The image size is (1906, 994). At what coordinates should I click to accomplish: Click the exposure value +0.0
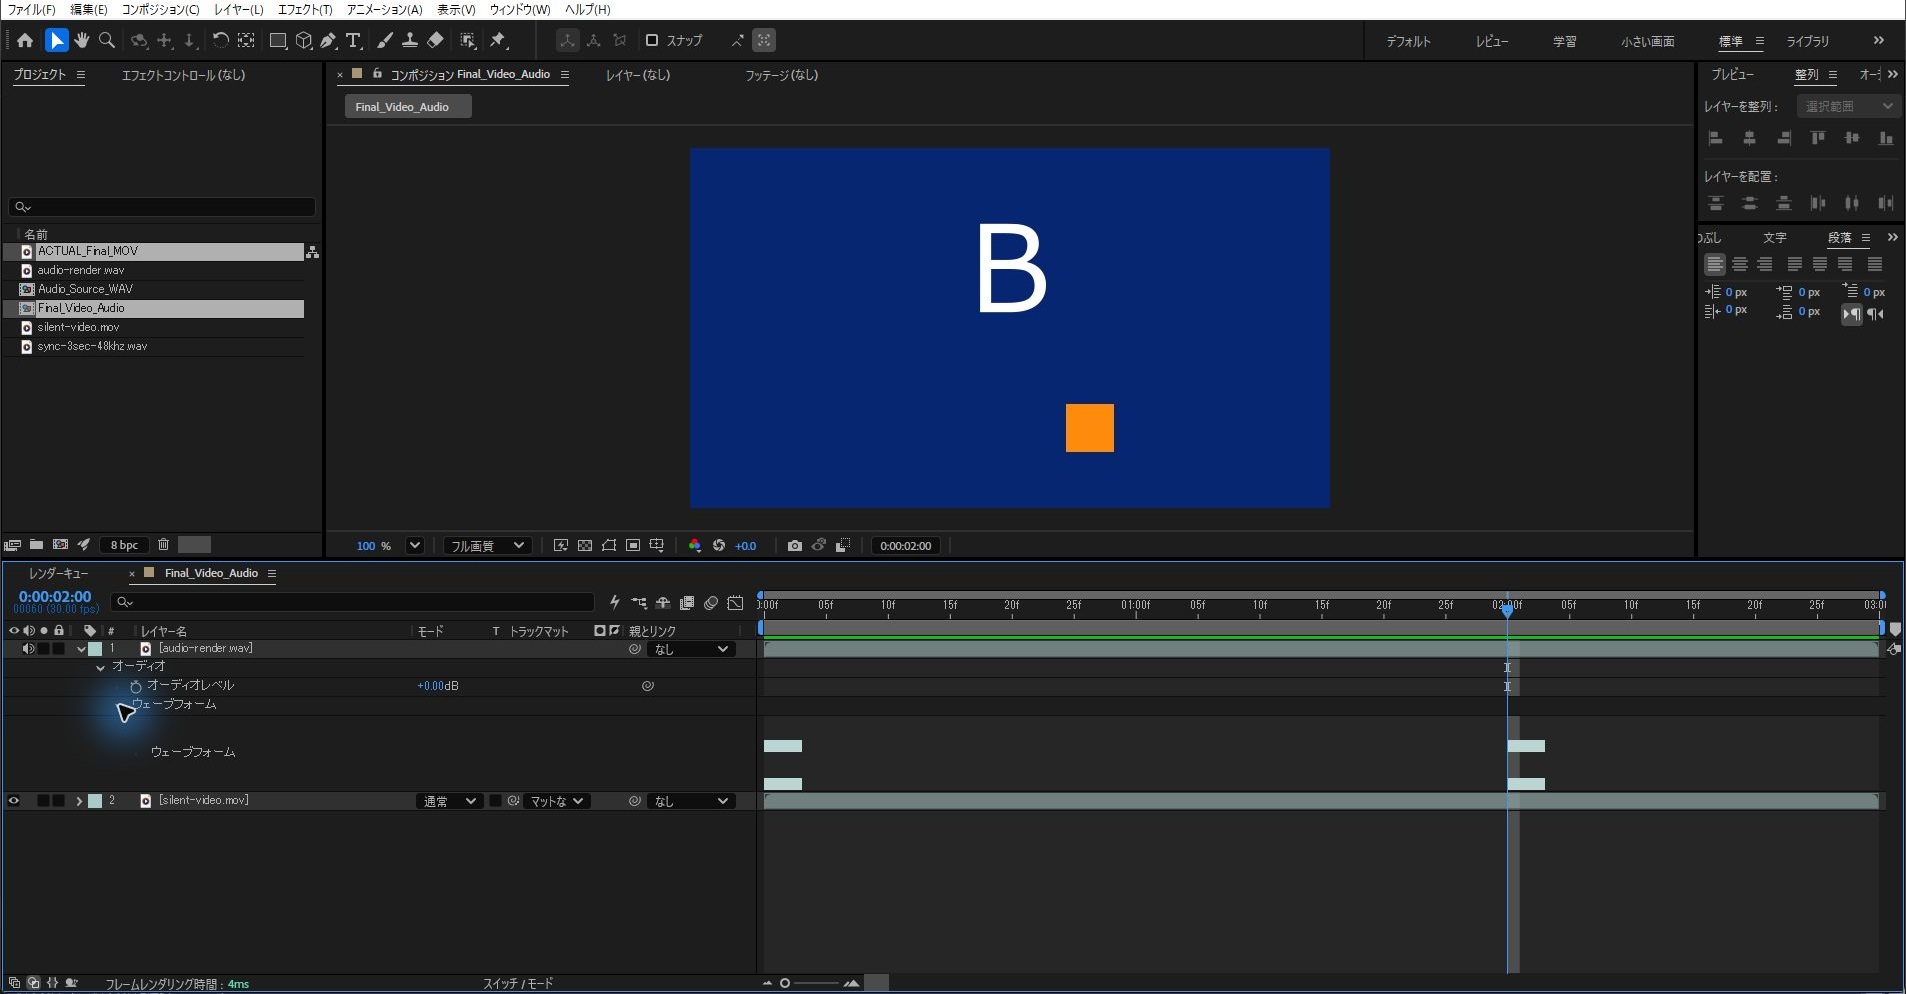[x=746, y=546]
